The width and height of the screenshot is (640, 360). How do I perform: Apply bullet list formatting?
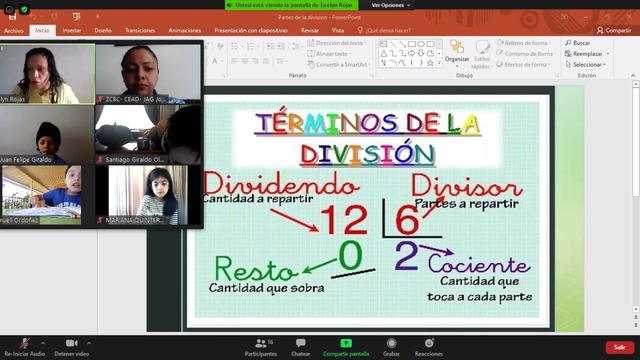[x=235, y=47]
